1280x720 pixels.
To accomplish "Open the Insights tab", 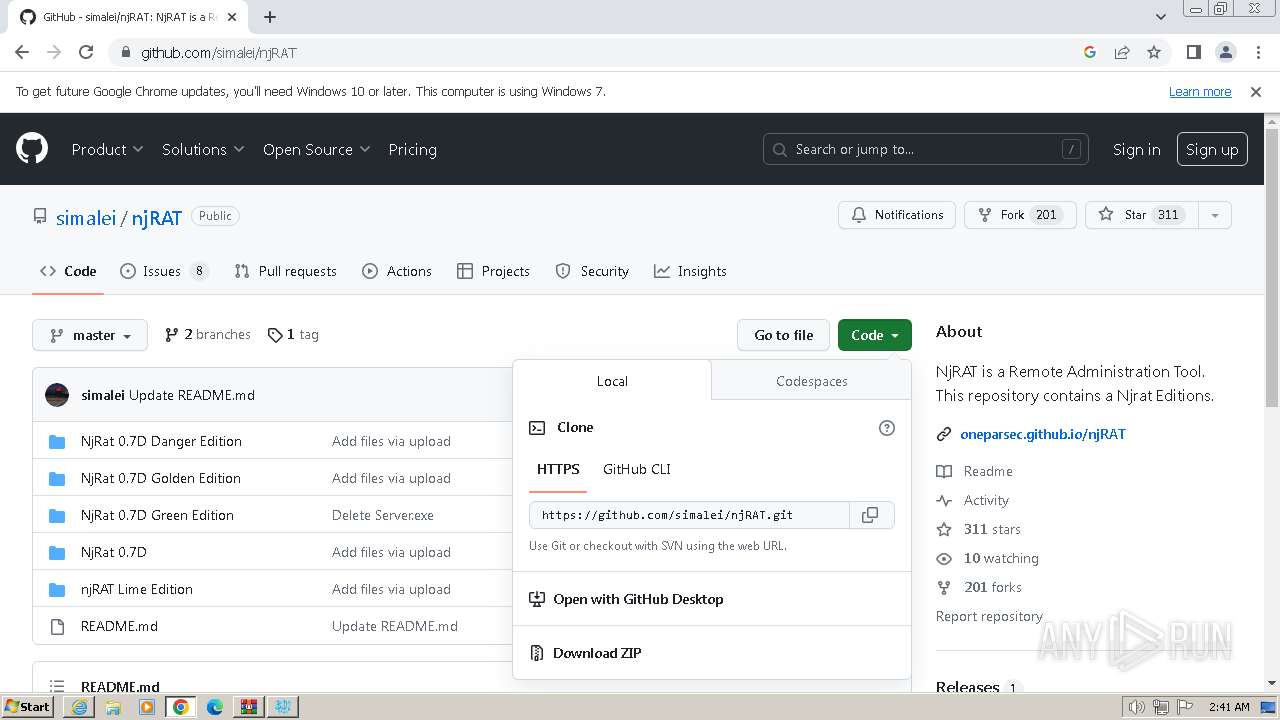I will click(690, 271).
